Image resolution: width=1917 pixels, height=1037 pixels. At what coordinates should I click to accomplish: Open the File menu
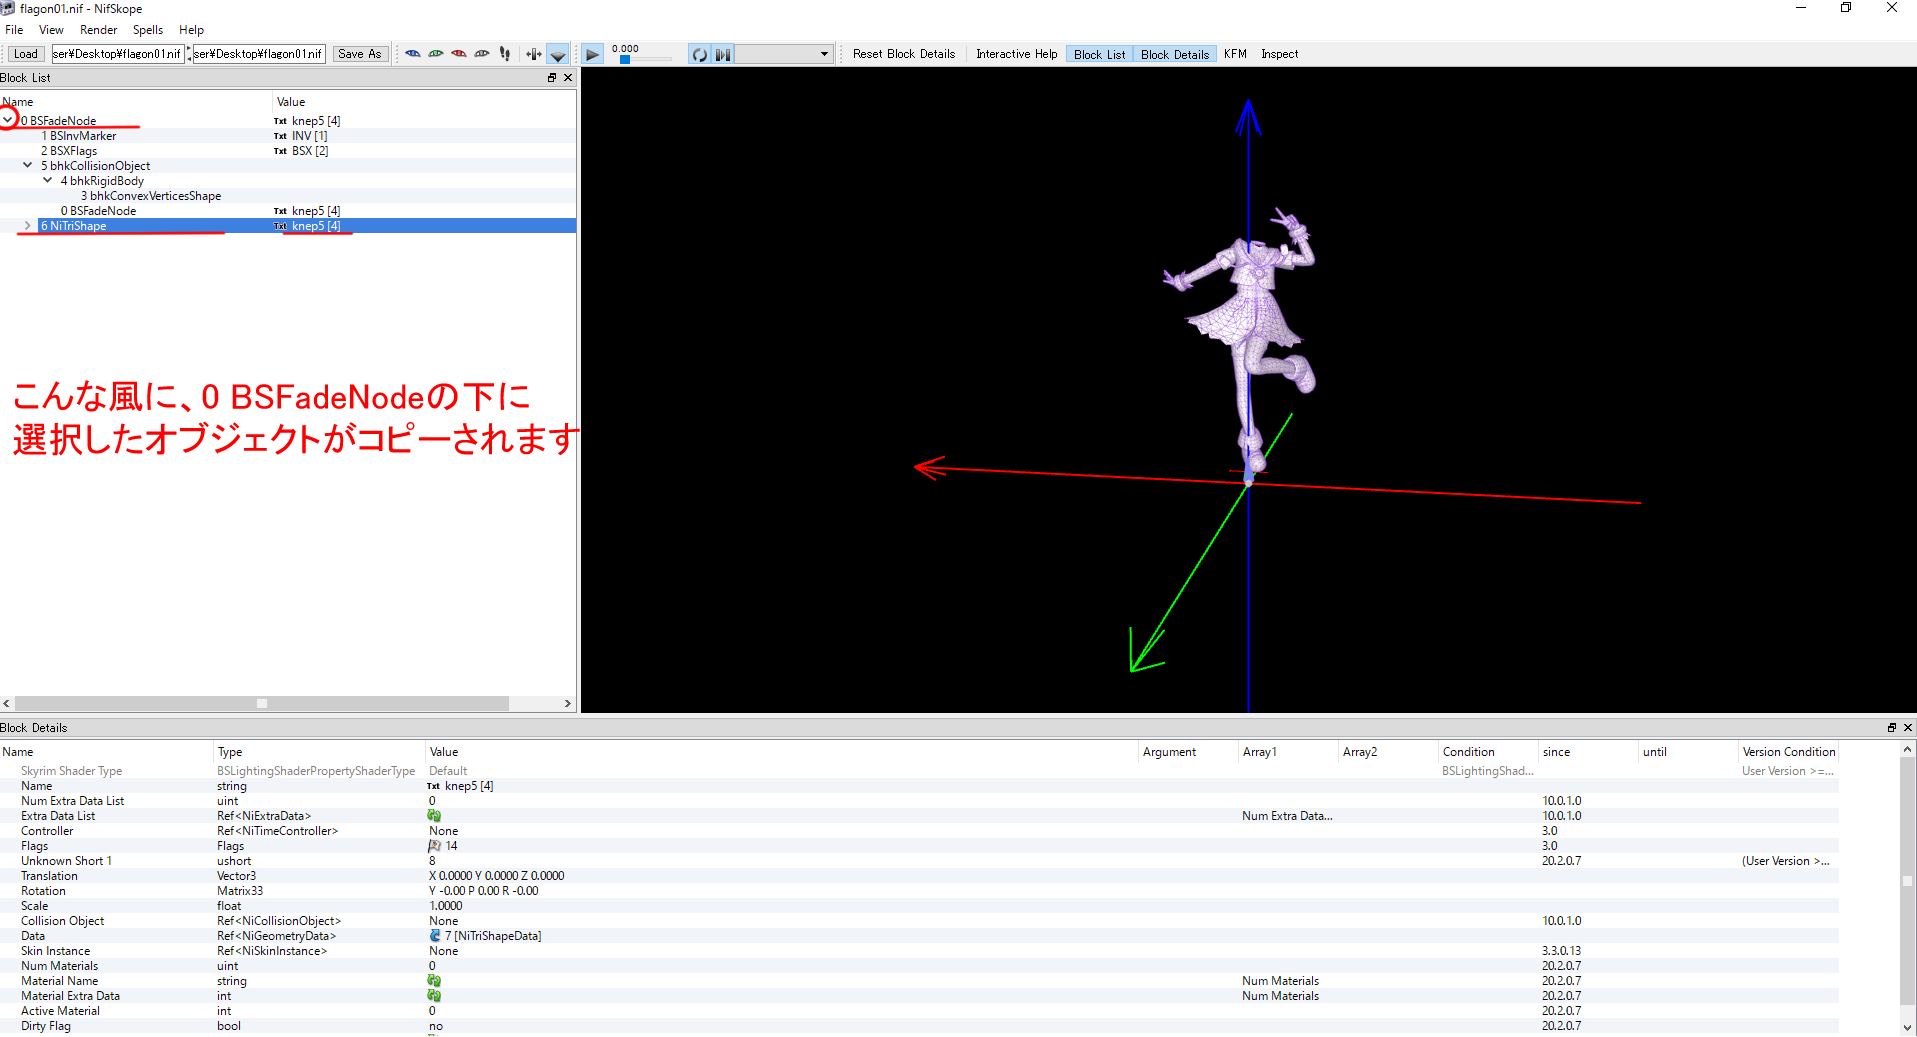(x=14, y=30)
